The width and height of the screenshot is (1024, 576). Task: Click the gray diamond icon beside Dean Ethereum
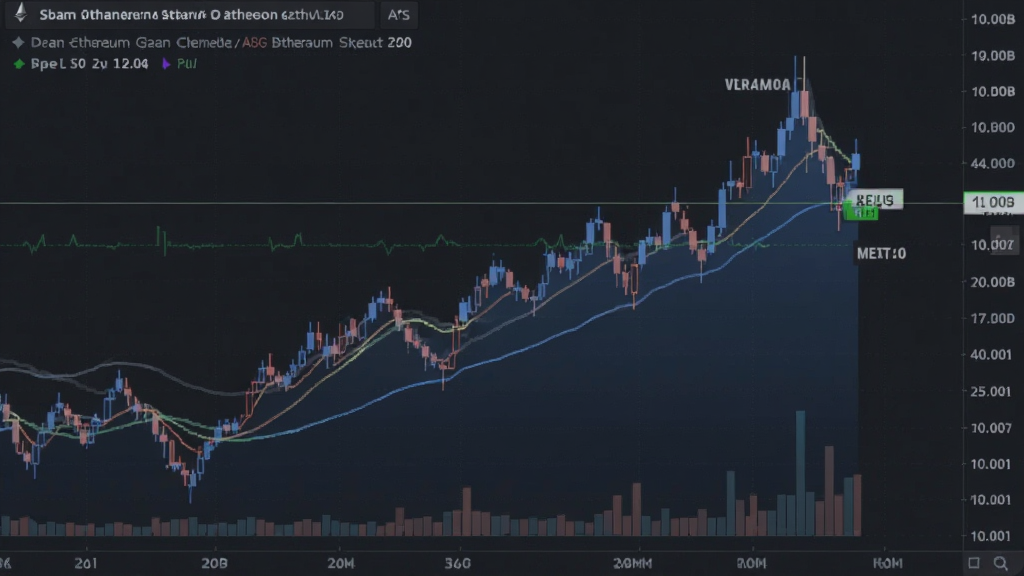[x=18, y=42]
